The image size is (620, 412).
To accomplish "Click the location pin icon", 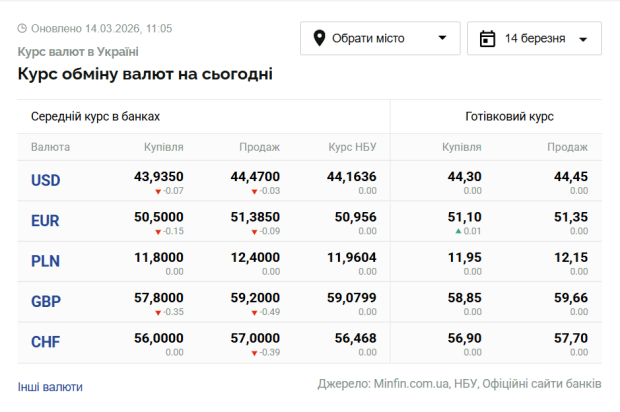I will 320,39.
